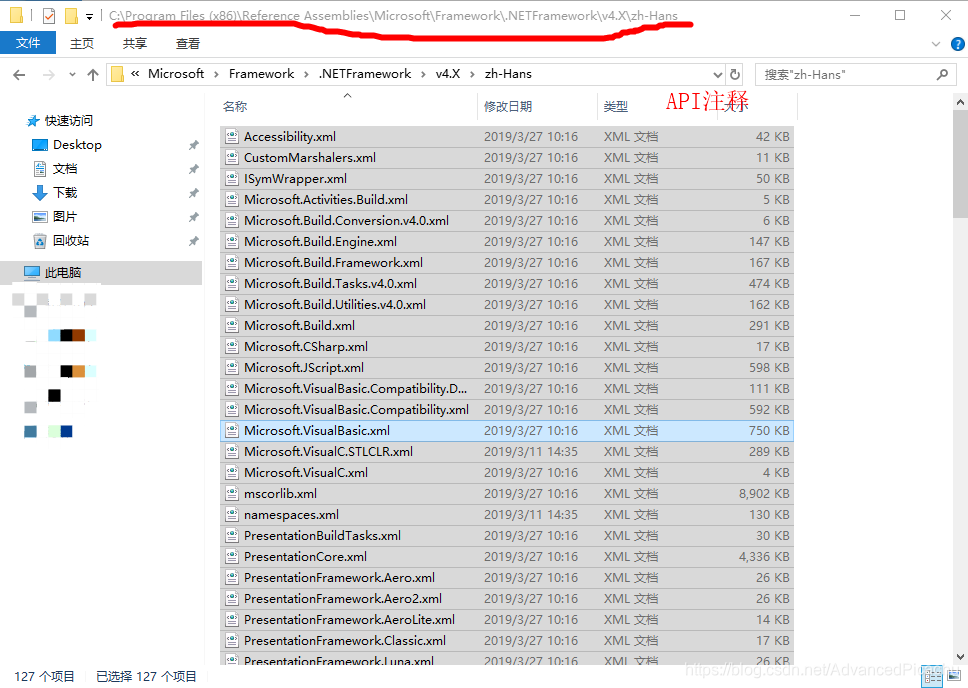Select file name Microsoft.VisualBasic.xml

[317, 430]
